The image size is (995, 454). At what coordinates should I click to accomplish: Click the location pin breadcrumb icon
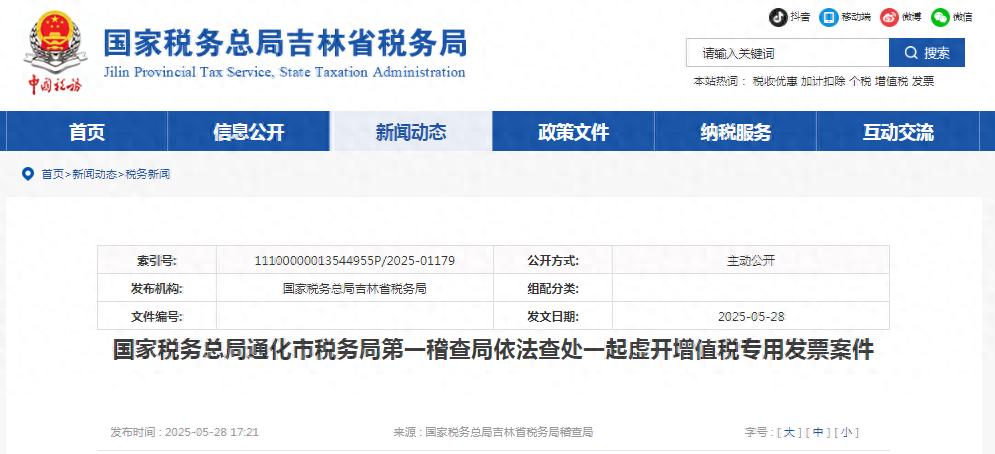27,174
